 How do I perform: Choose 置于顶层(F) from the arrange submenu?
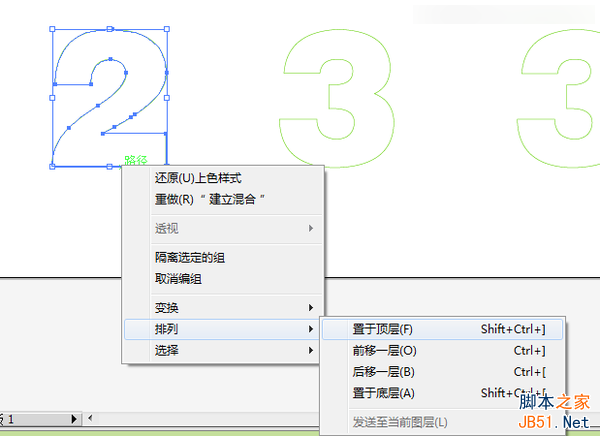click(442, 330)
